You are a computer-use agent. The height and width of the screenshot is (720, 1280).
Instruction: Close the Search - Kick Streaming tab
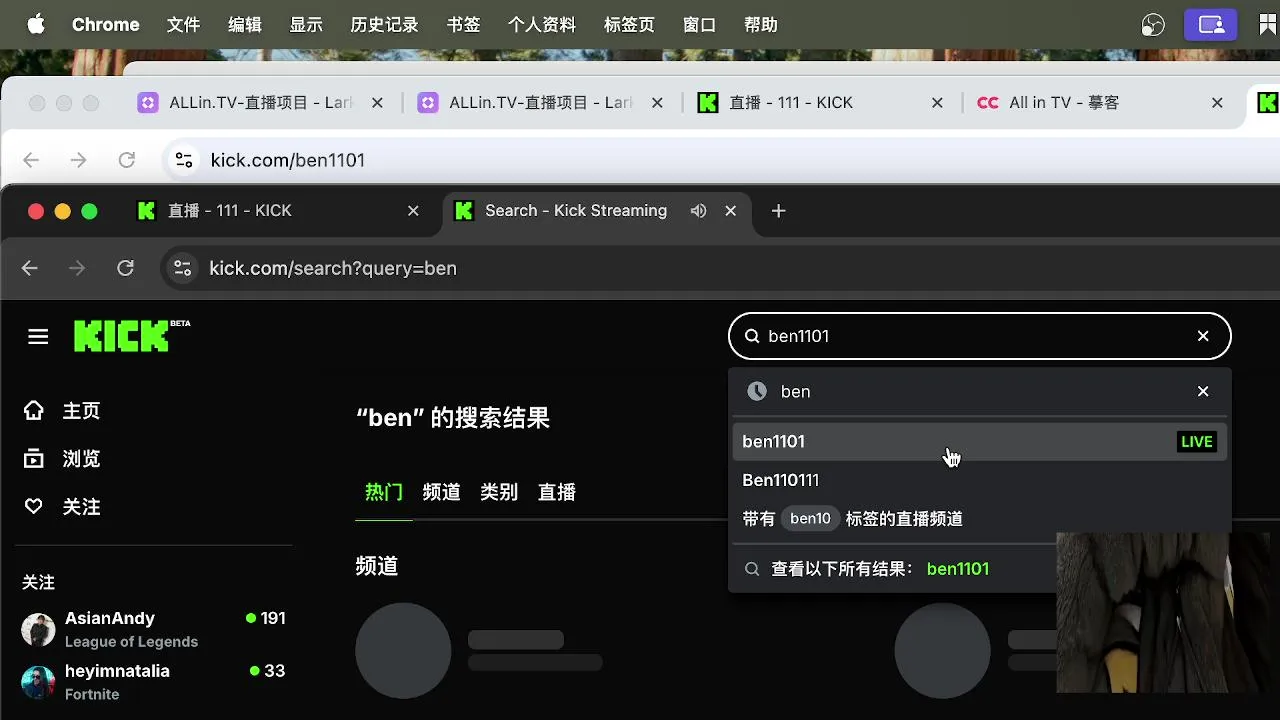coord(730,211)
